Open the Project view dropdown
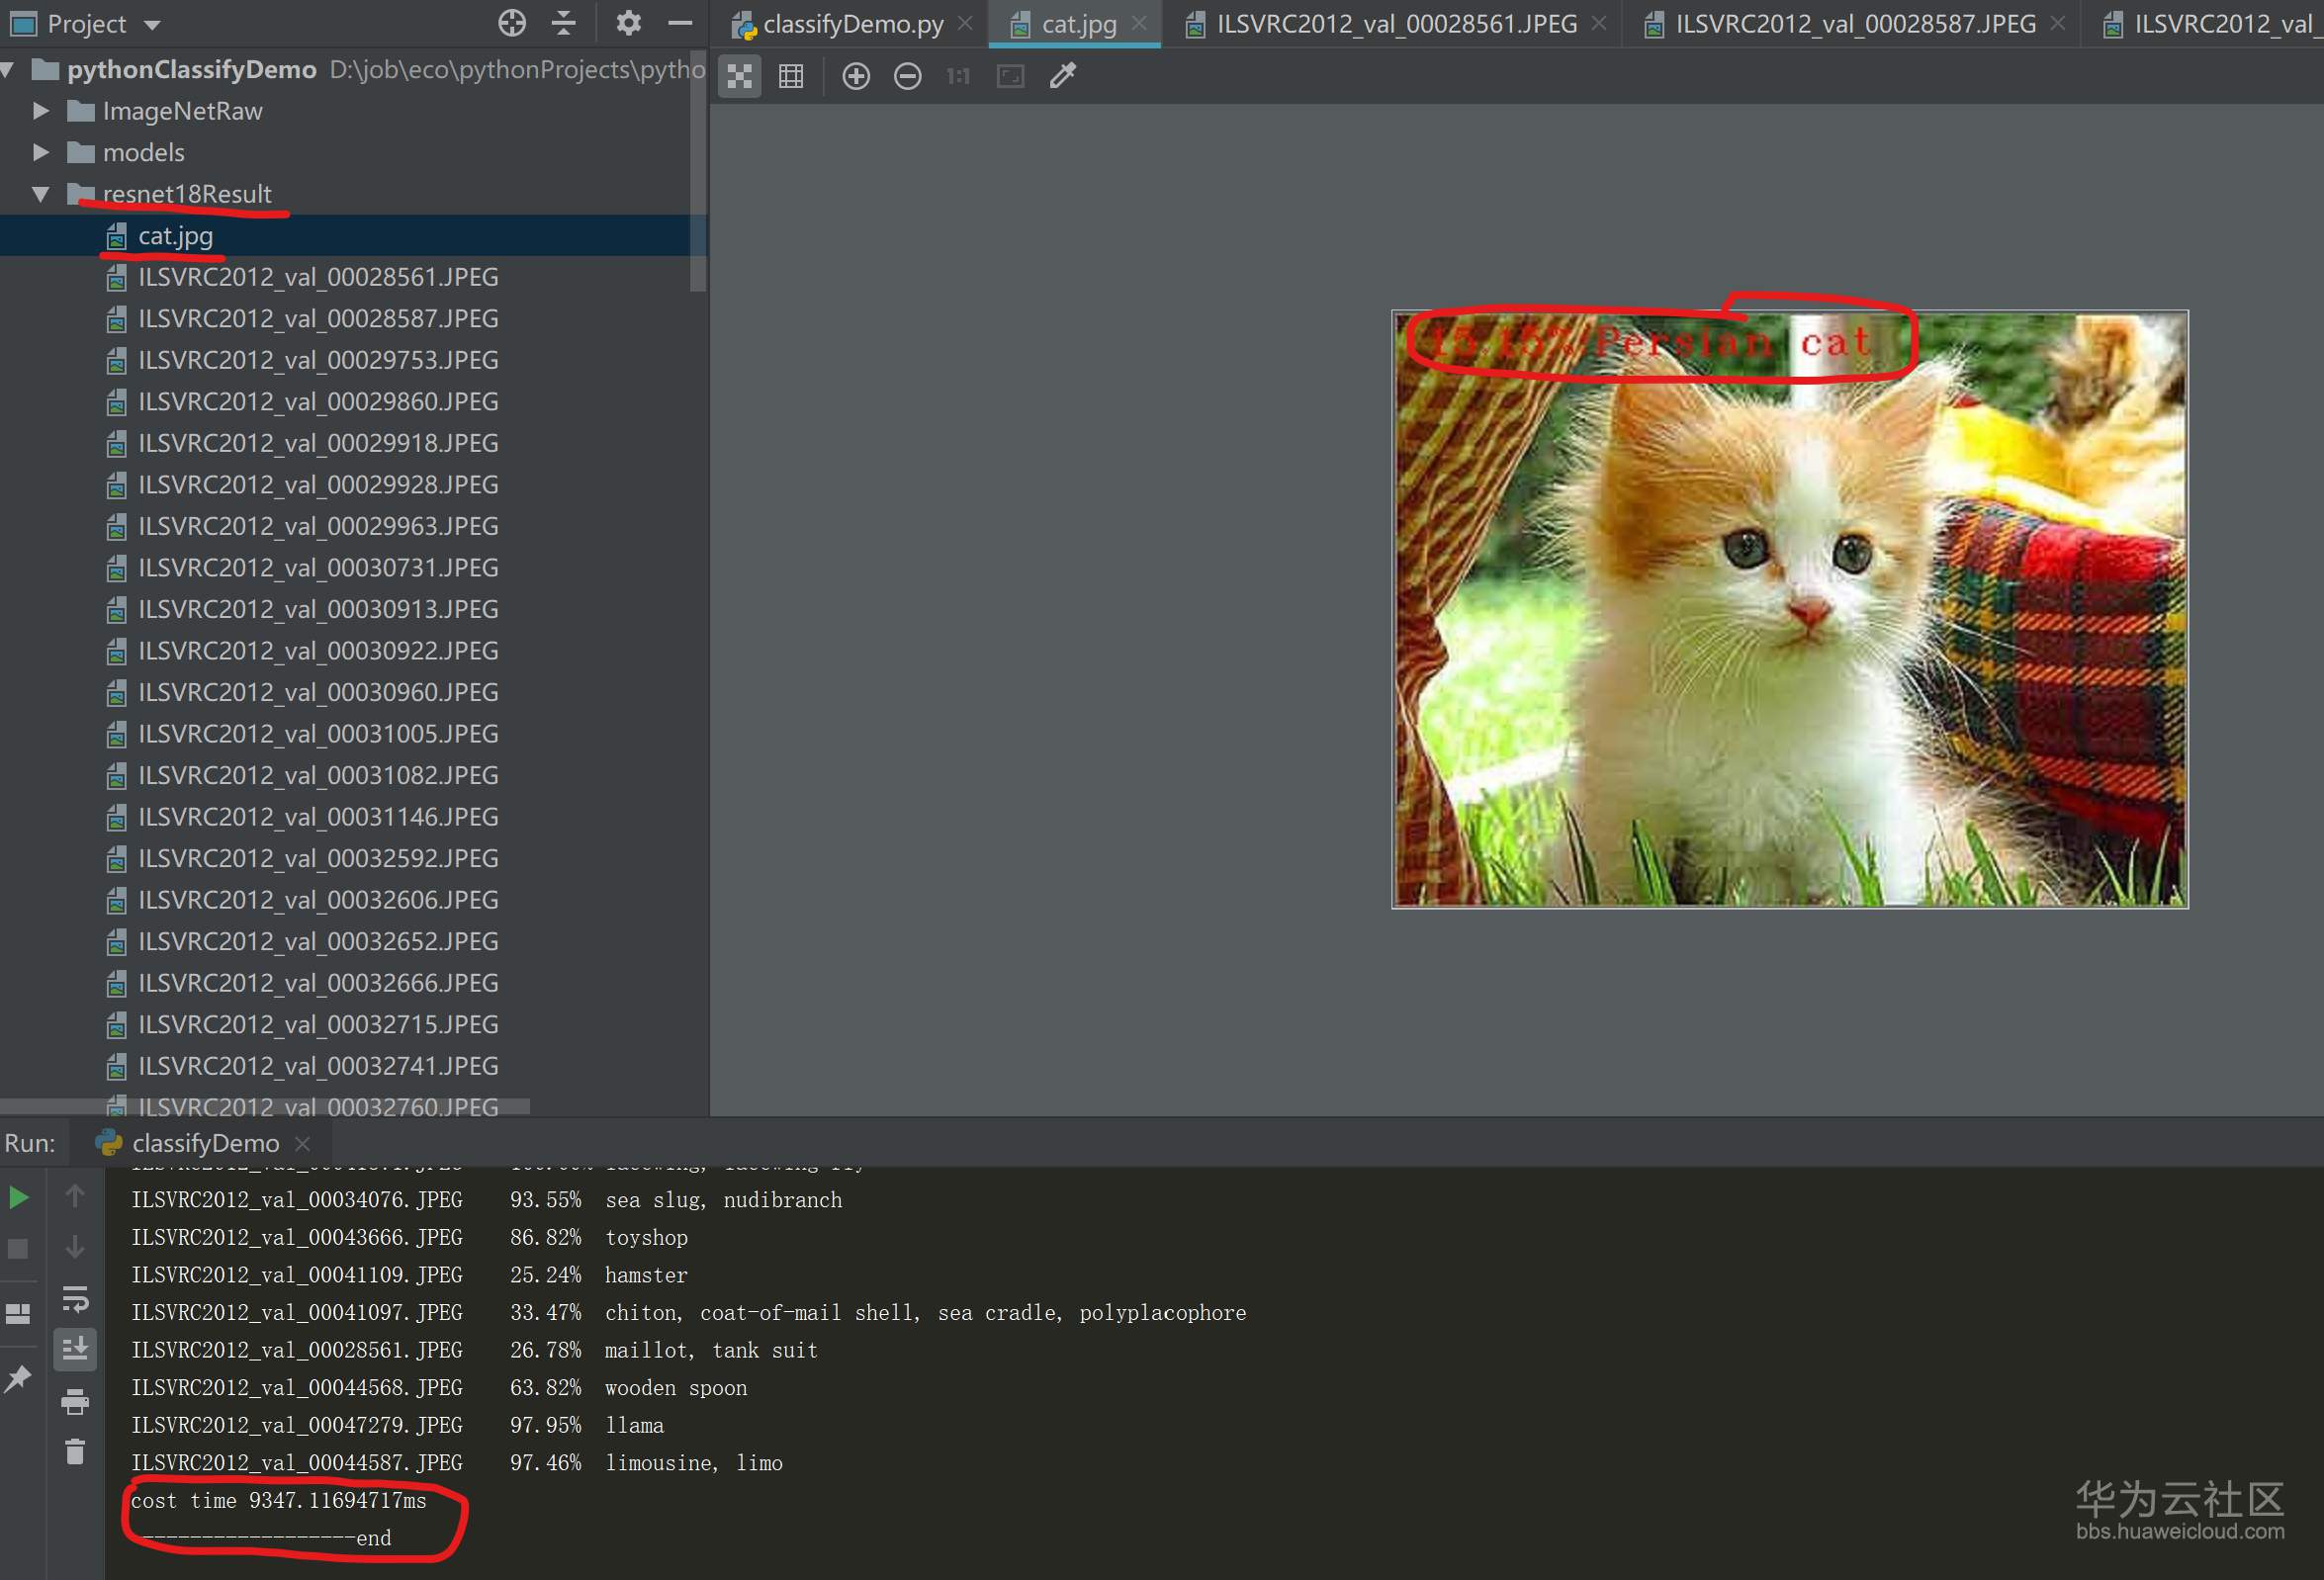This screenshot has width=2324, height=1580. pyautogui.click(x=152, y=25)
